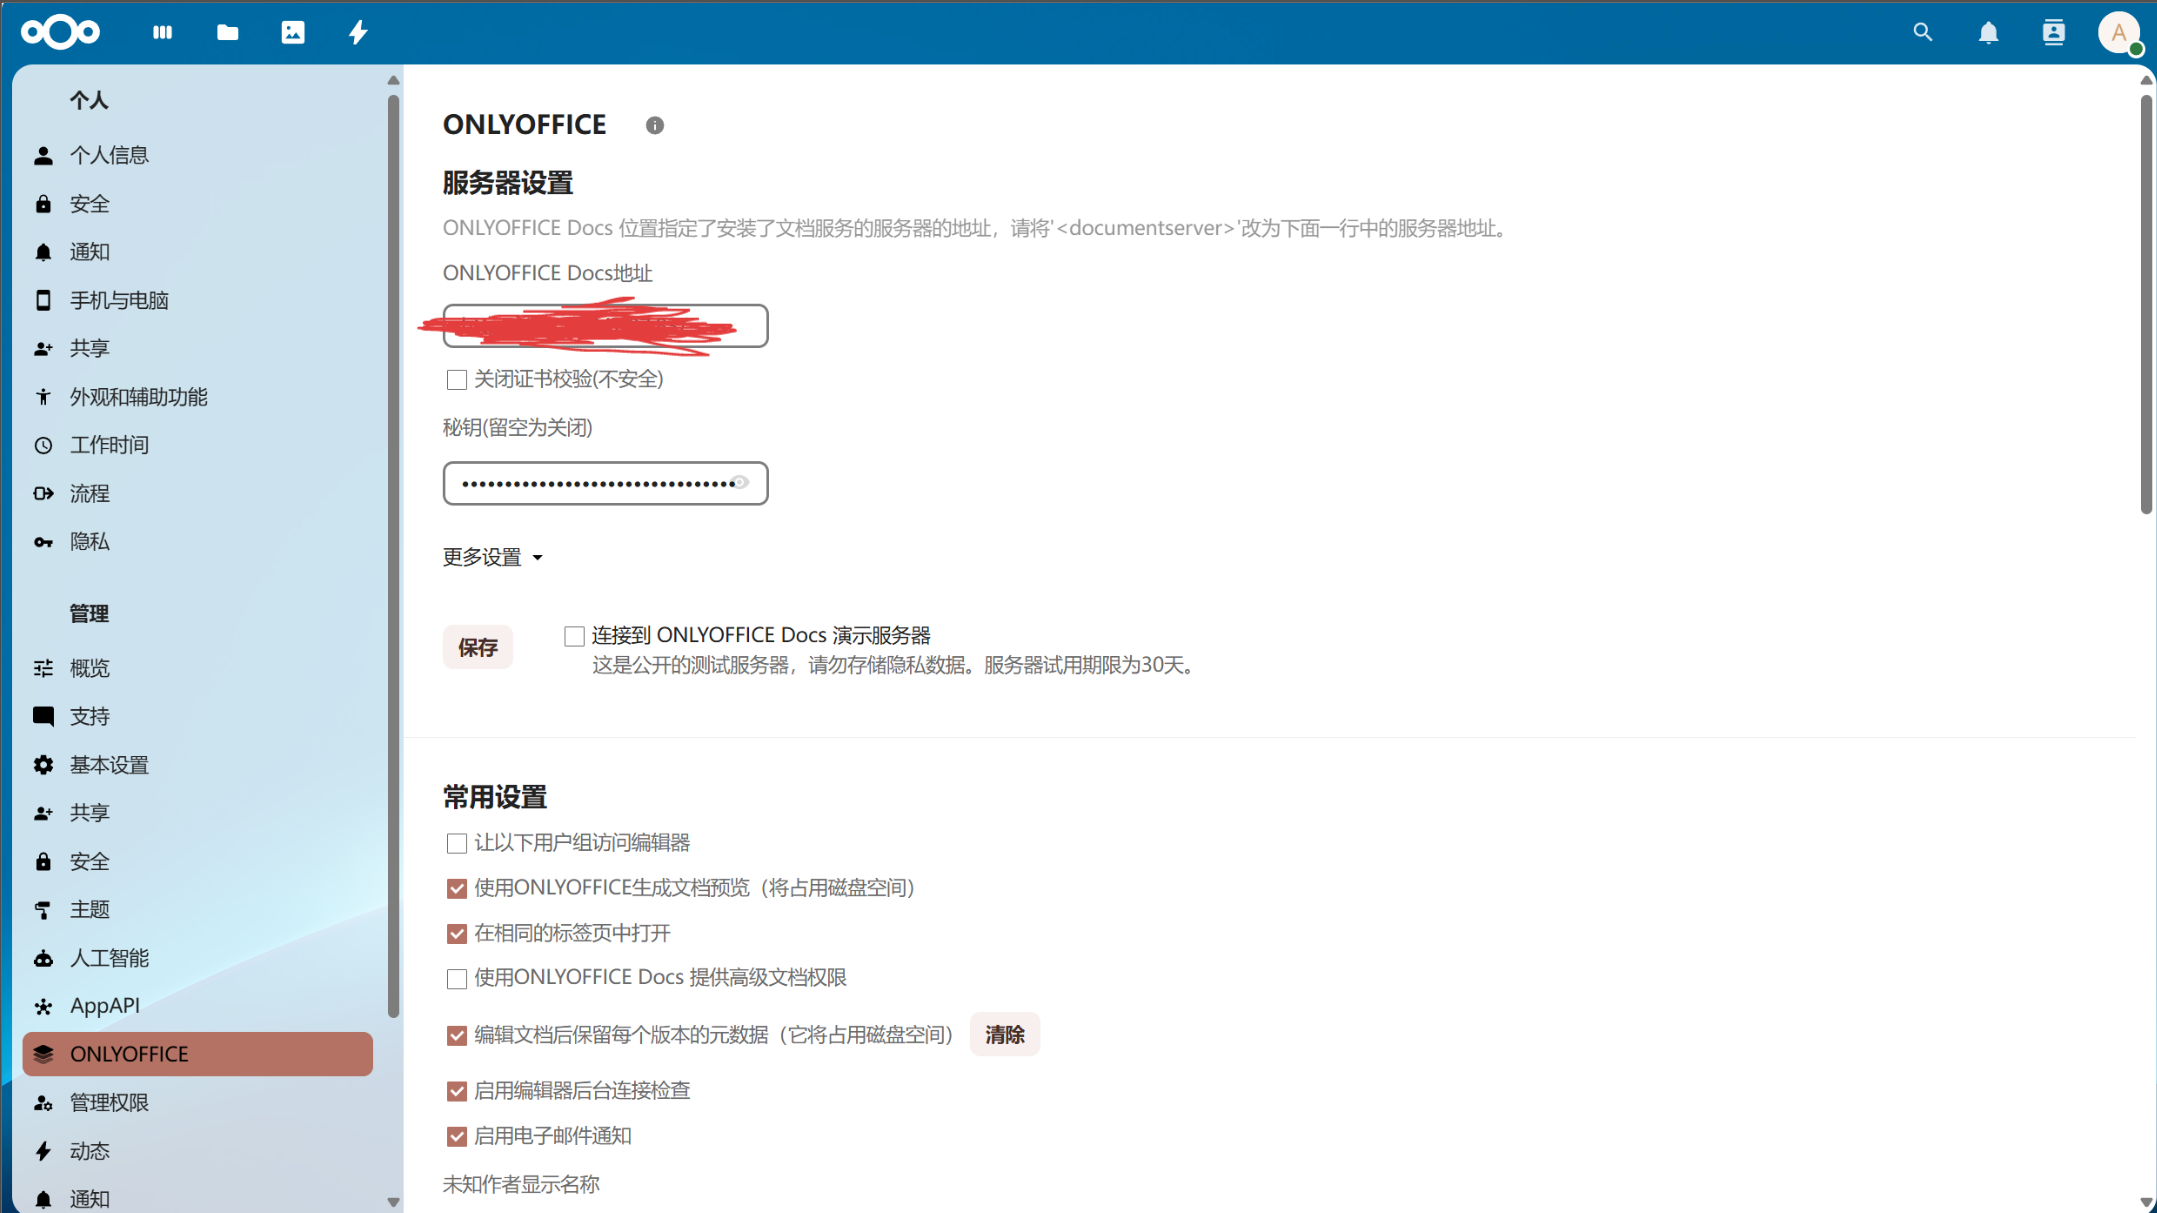Click the info icon next to ONLYOFFICE title
The width and height of the screenshot is (2157, 1213).
655,124
